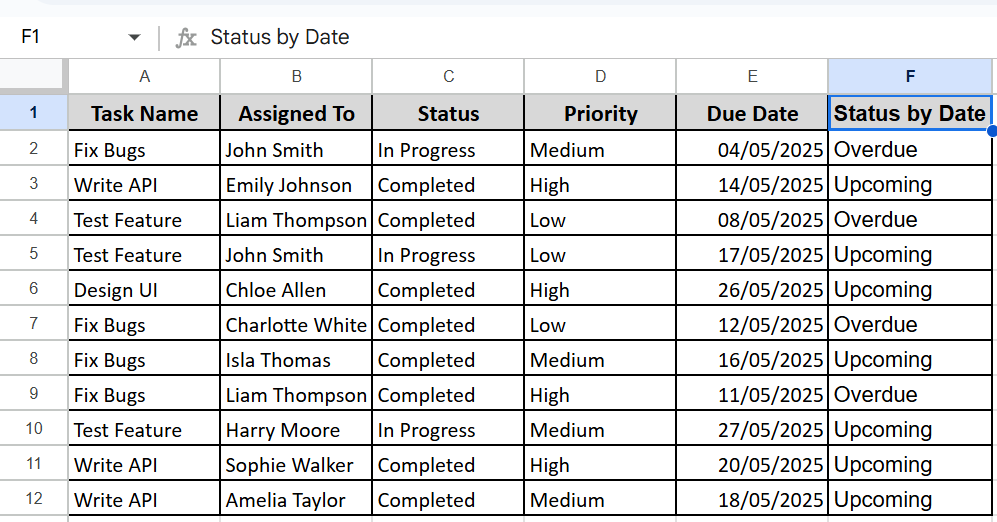Click the formula bar text Status by Date
This screenshot has height=522, width=997.
tap(280, 37)
